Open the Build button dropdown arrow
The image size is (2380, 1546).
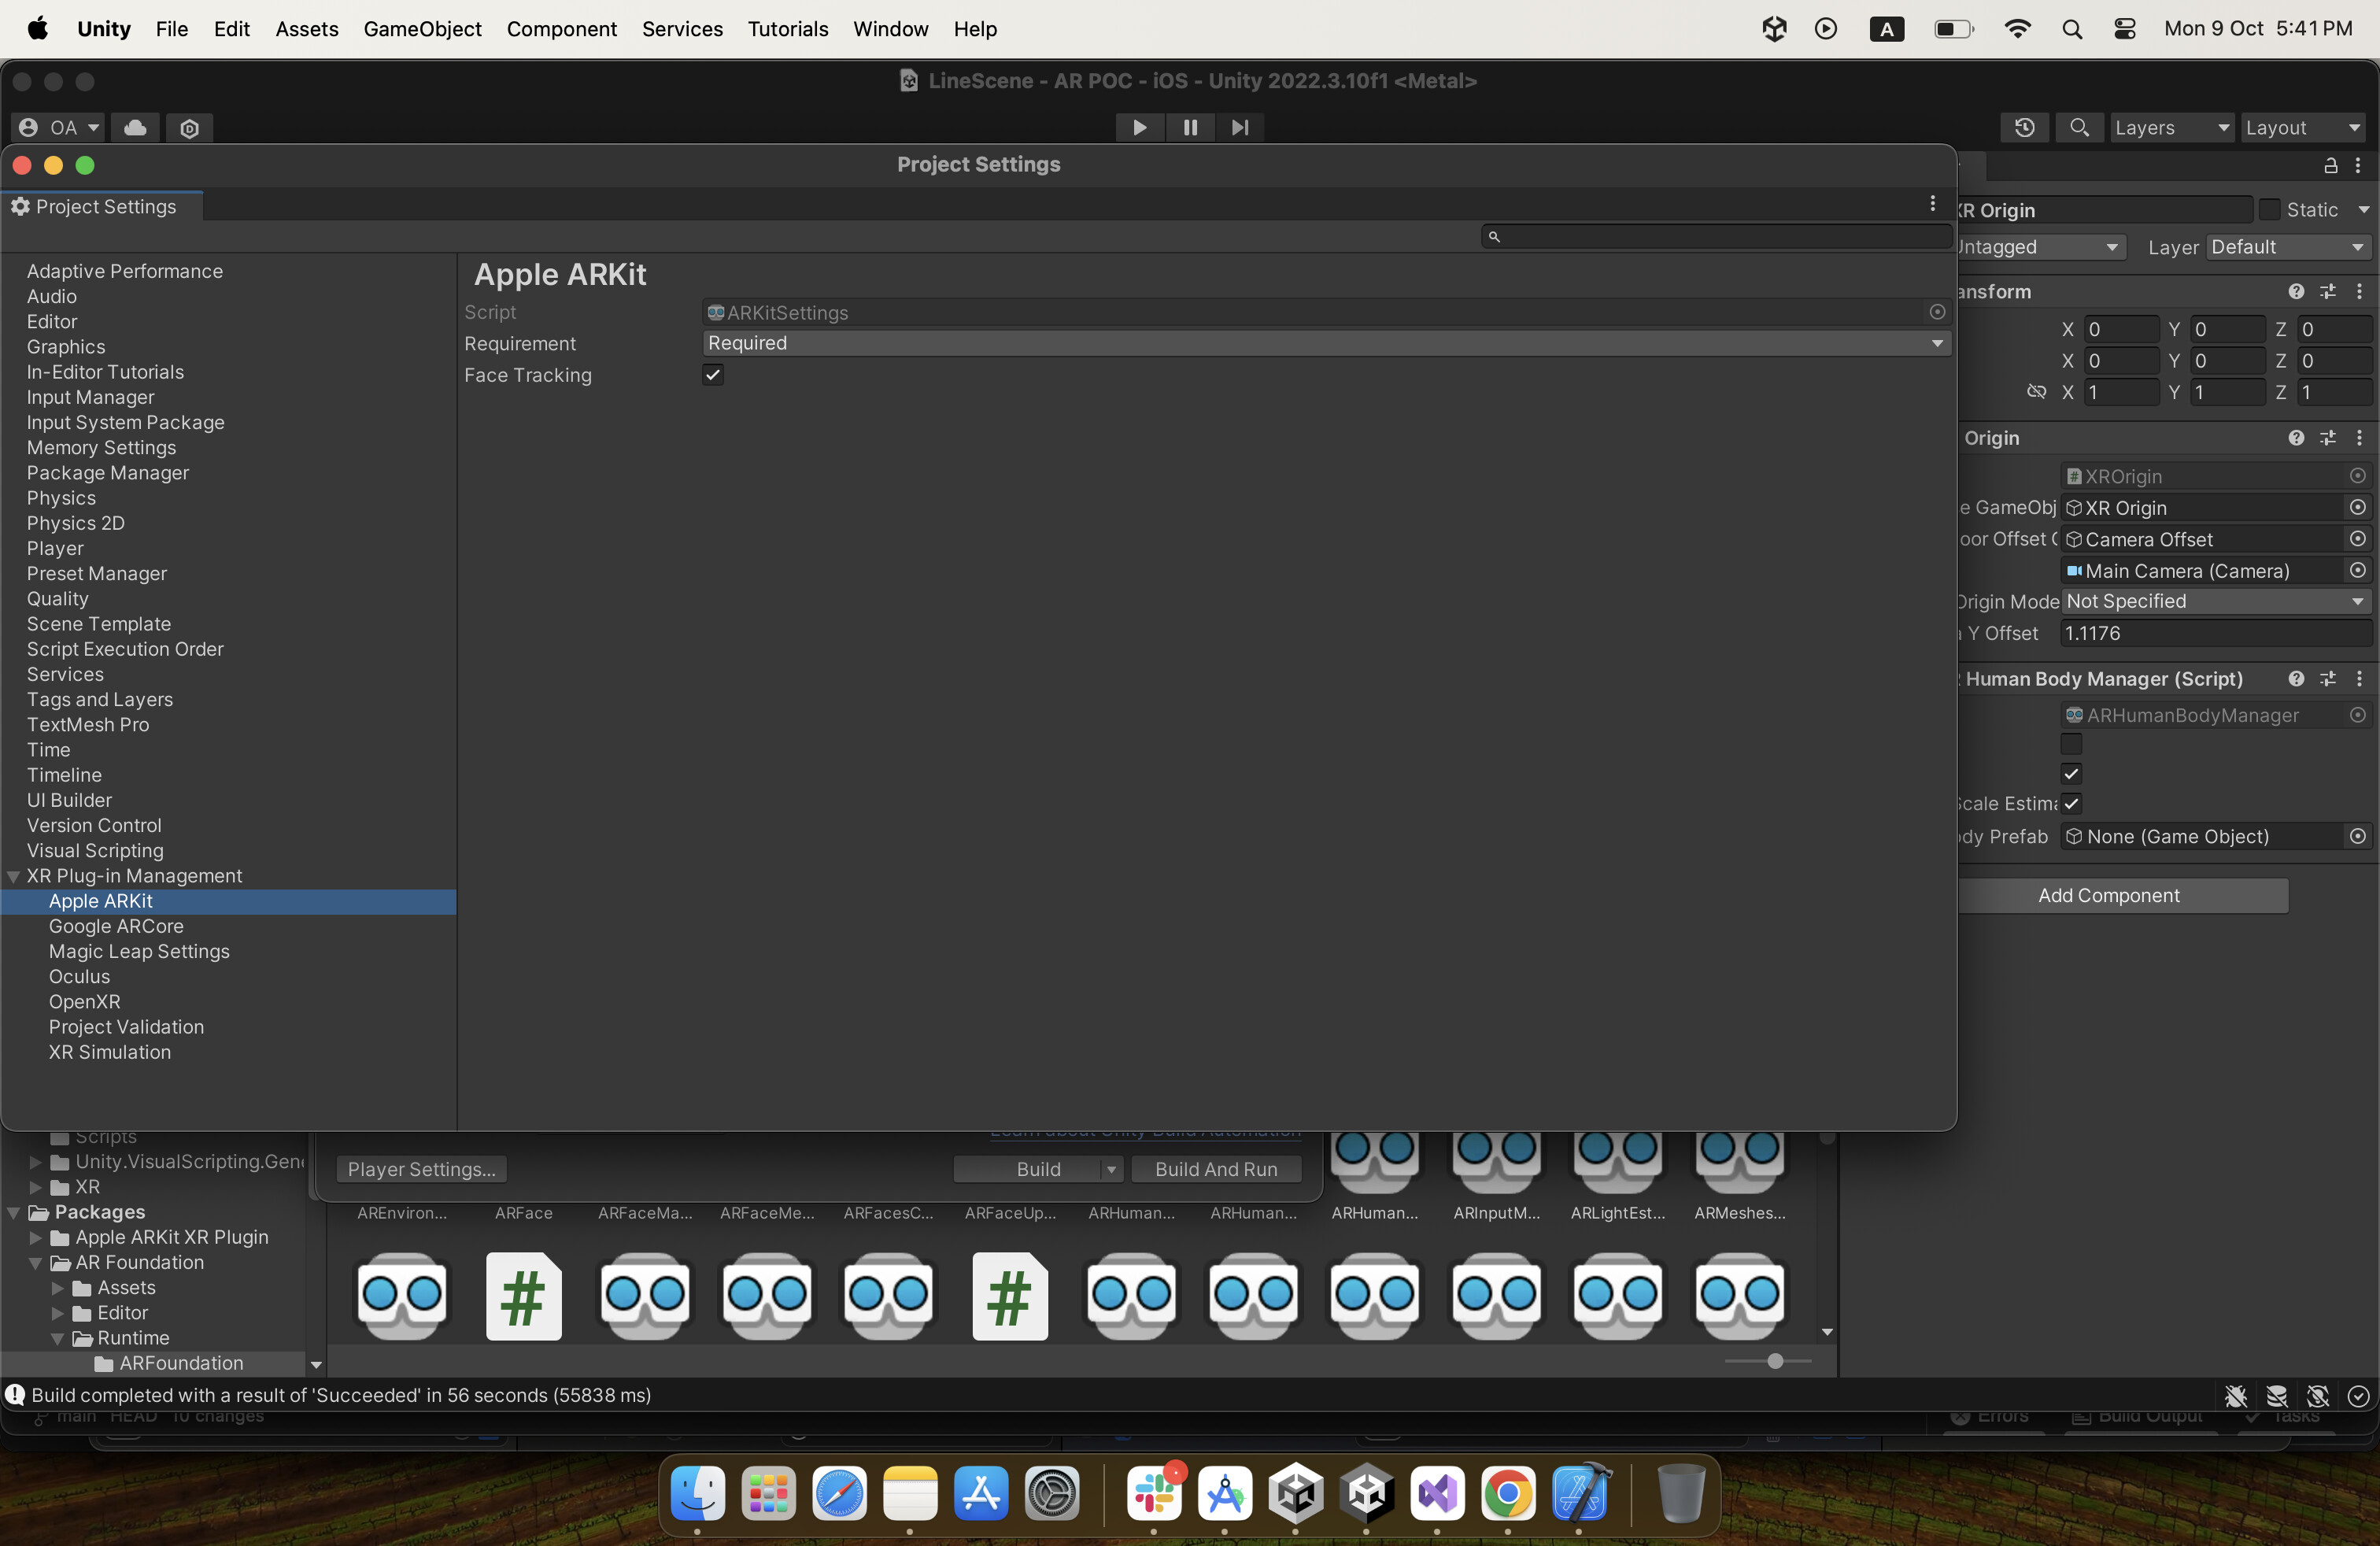pos(1111,1169)
